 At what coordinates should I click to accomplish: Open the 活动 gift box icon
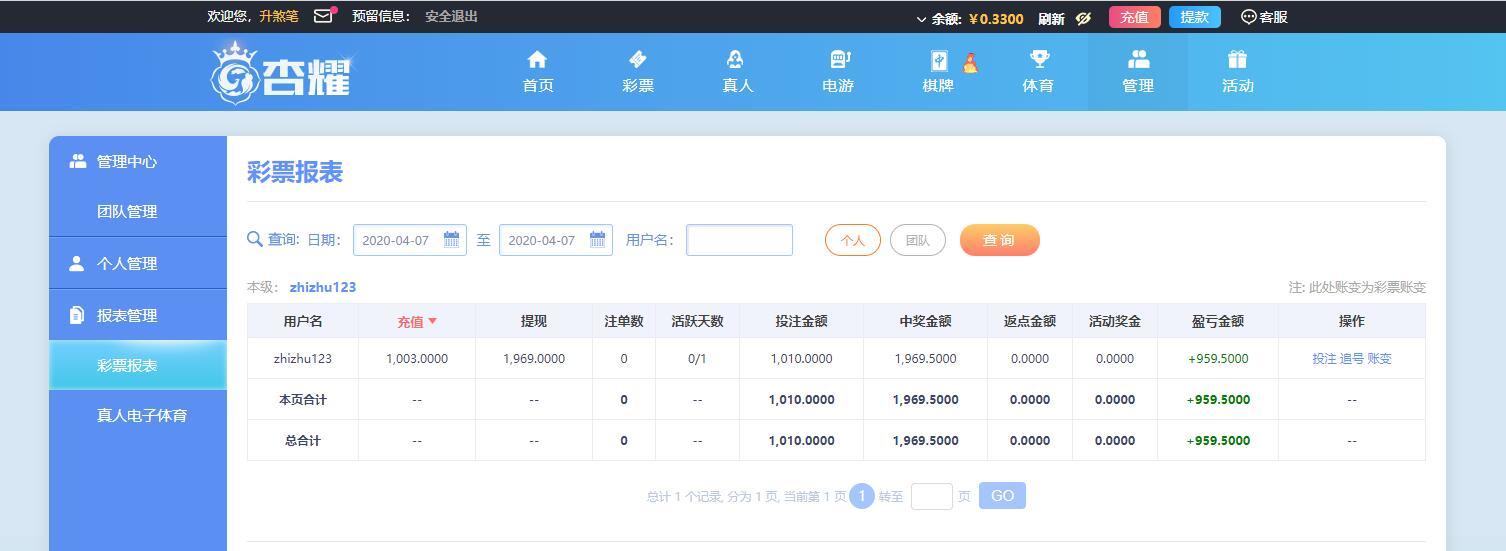pos(1237,60)
